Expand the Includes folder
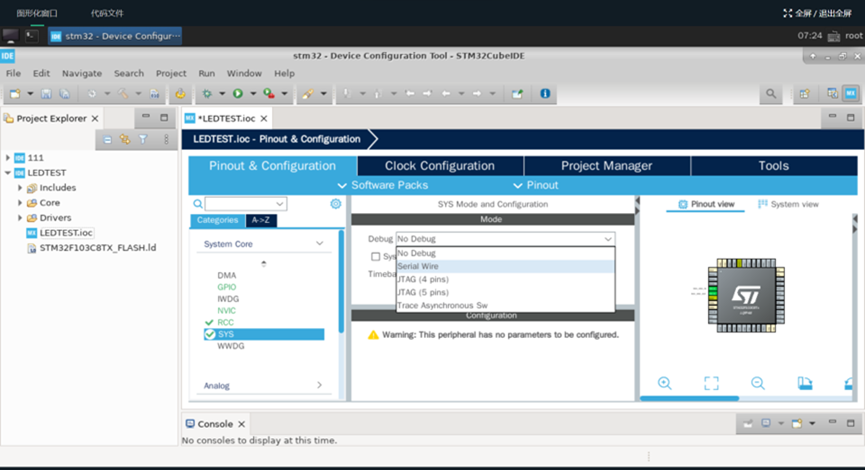Screen dimensions: 865x470 coord(20,188)
